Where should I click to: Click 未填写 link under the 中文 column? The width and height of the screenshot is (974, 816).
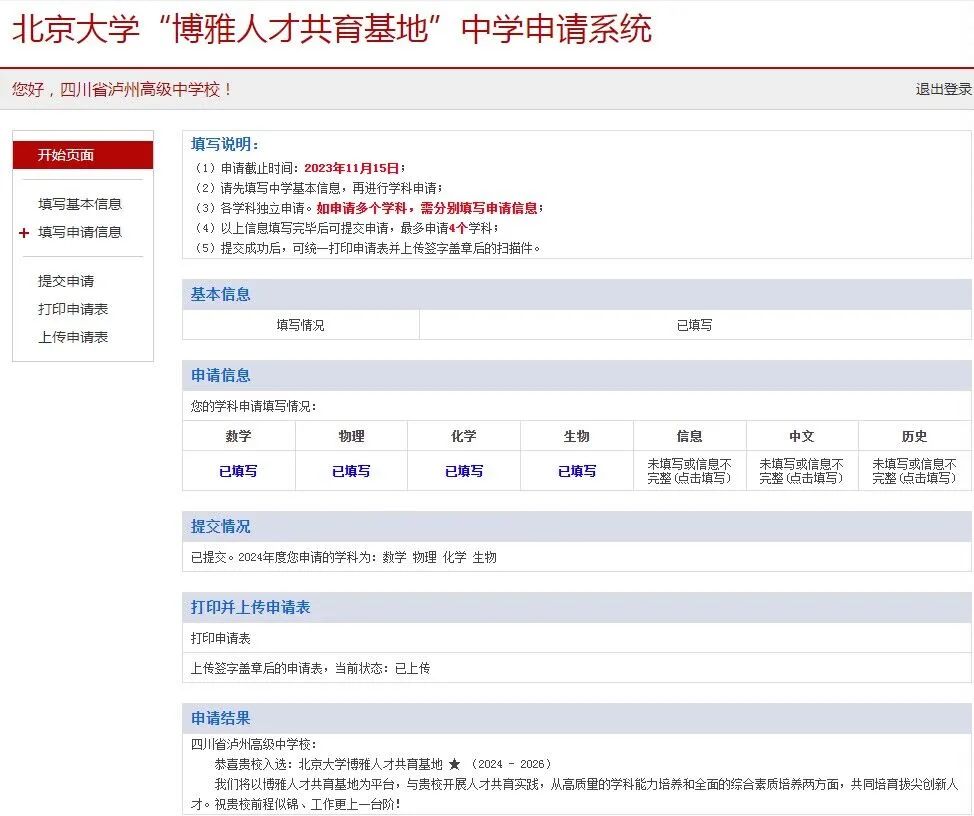pyautogui.click(x=801, y=471)
